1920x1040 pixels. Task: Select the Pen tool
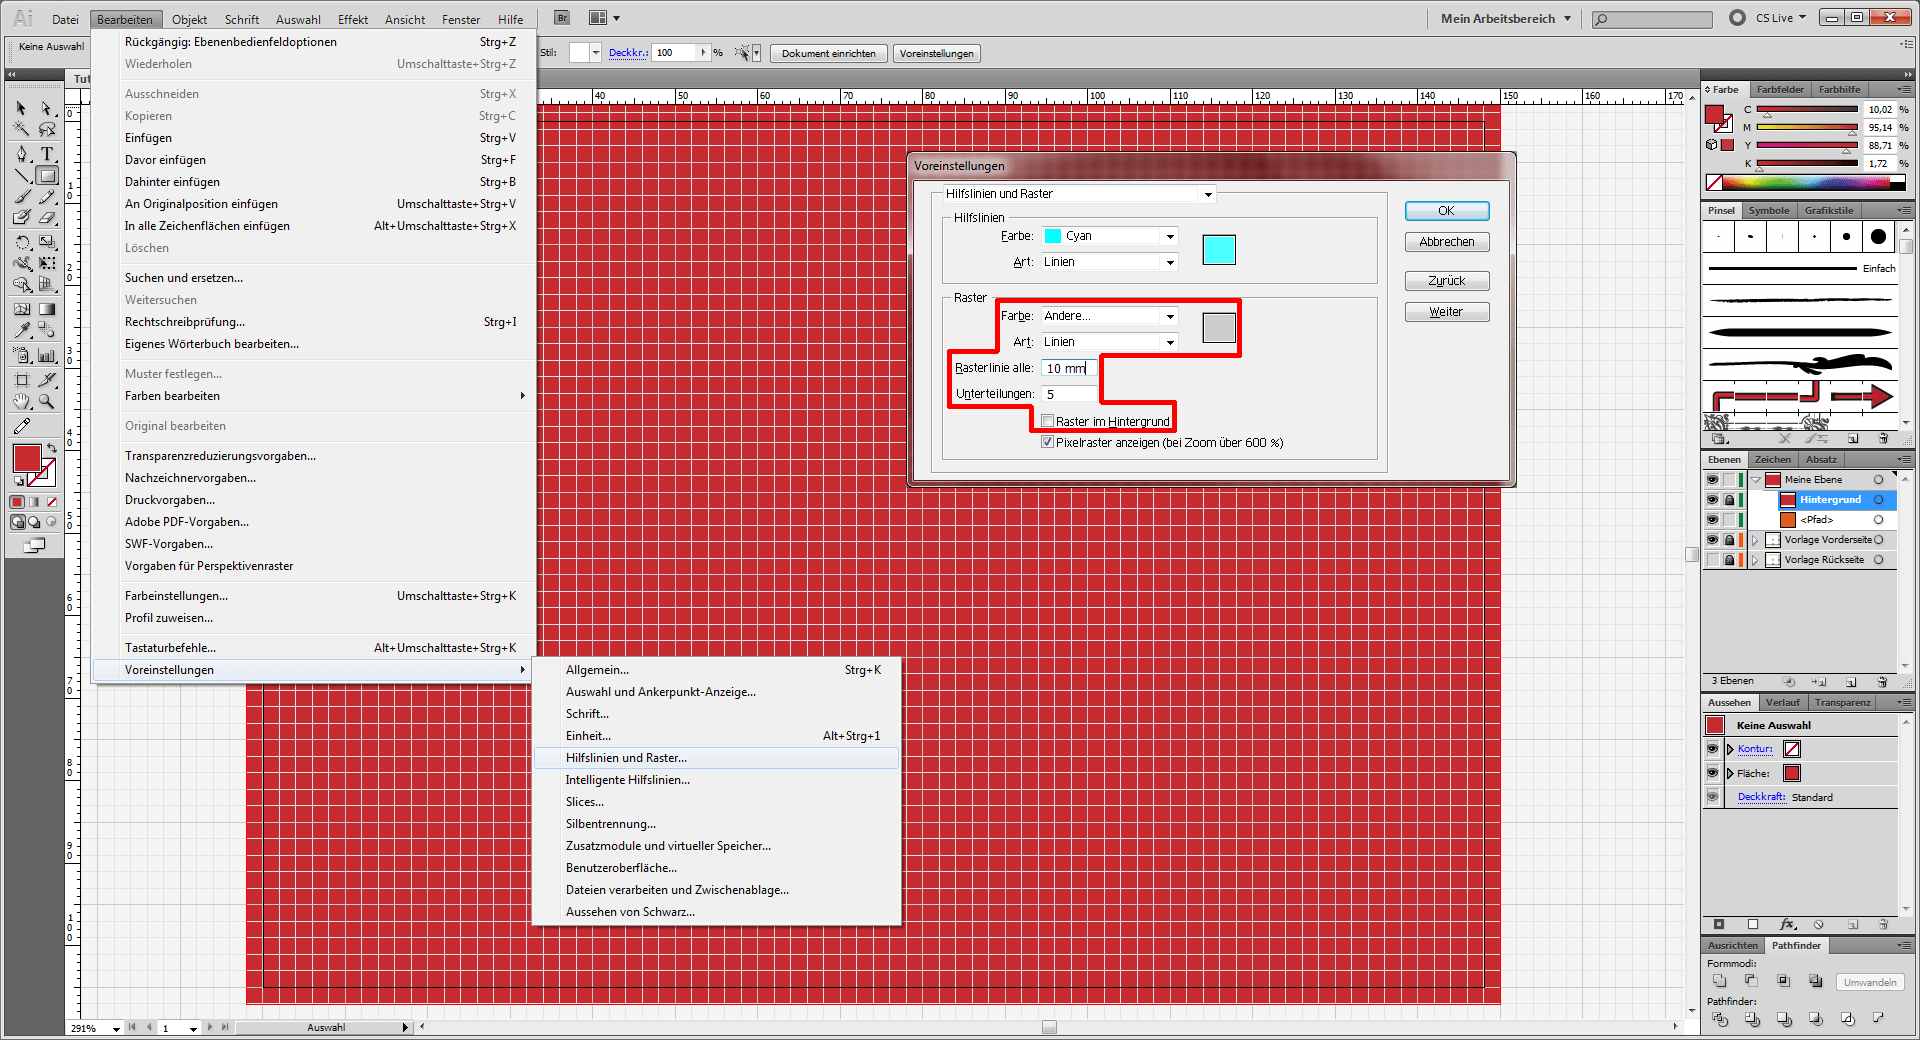(x=22, y=154)
